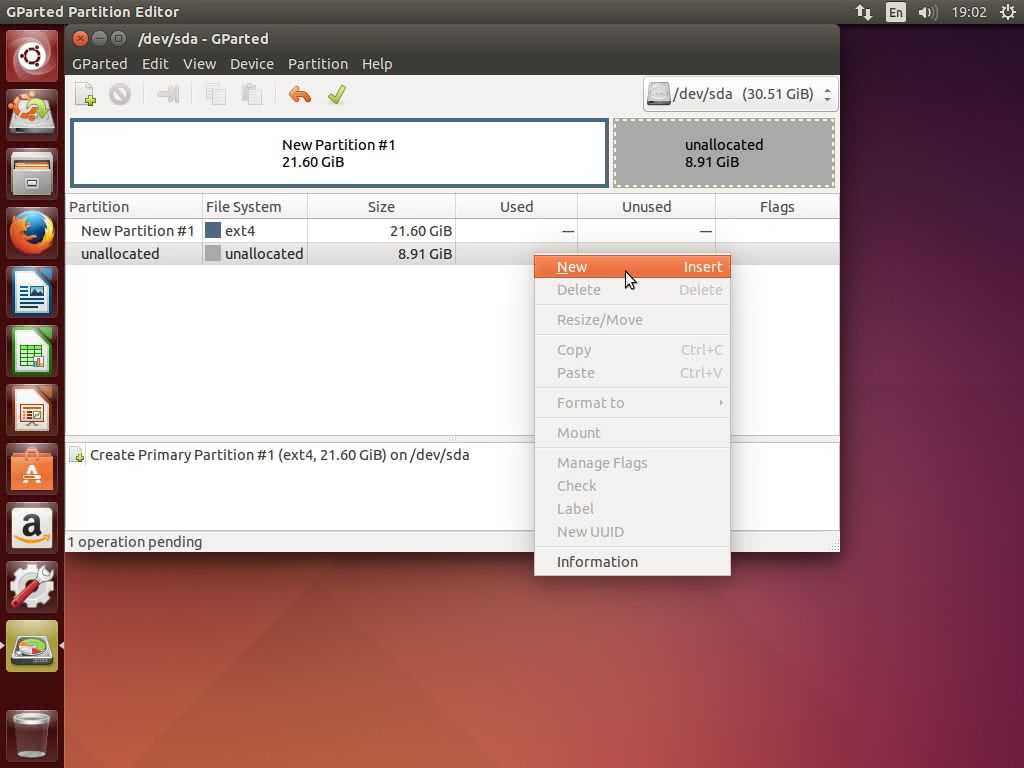Open the Partition menu
Image resolution: width=1024 pixels, height=768 pixels.
[x=317, y=64]
